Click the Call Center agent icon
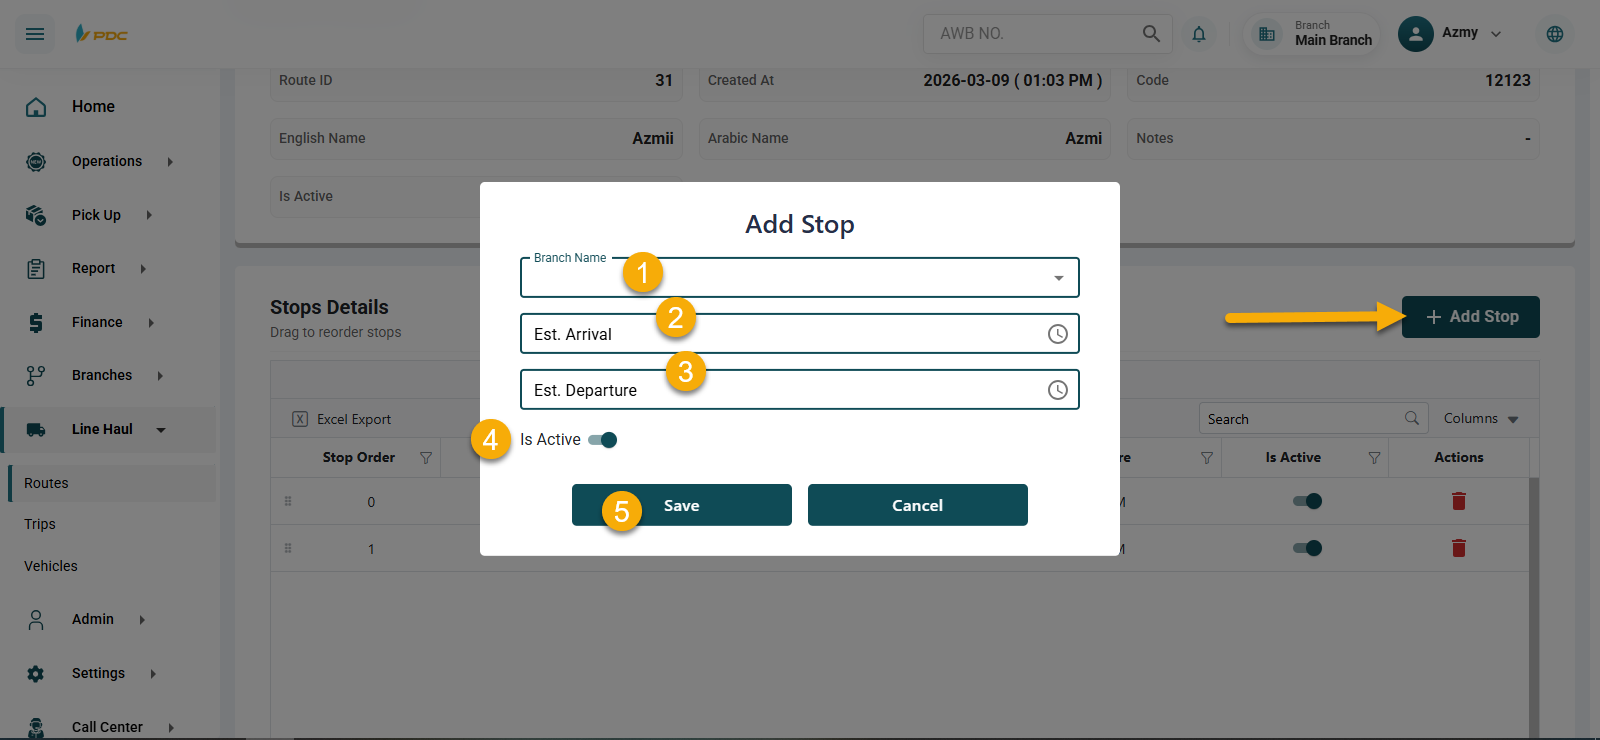 [x=36, y=728]
